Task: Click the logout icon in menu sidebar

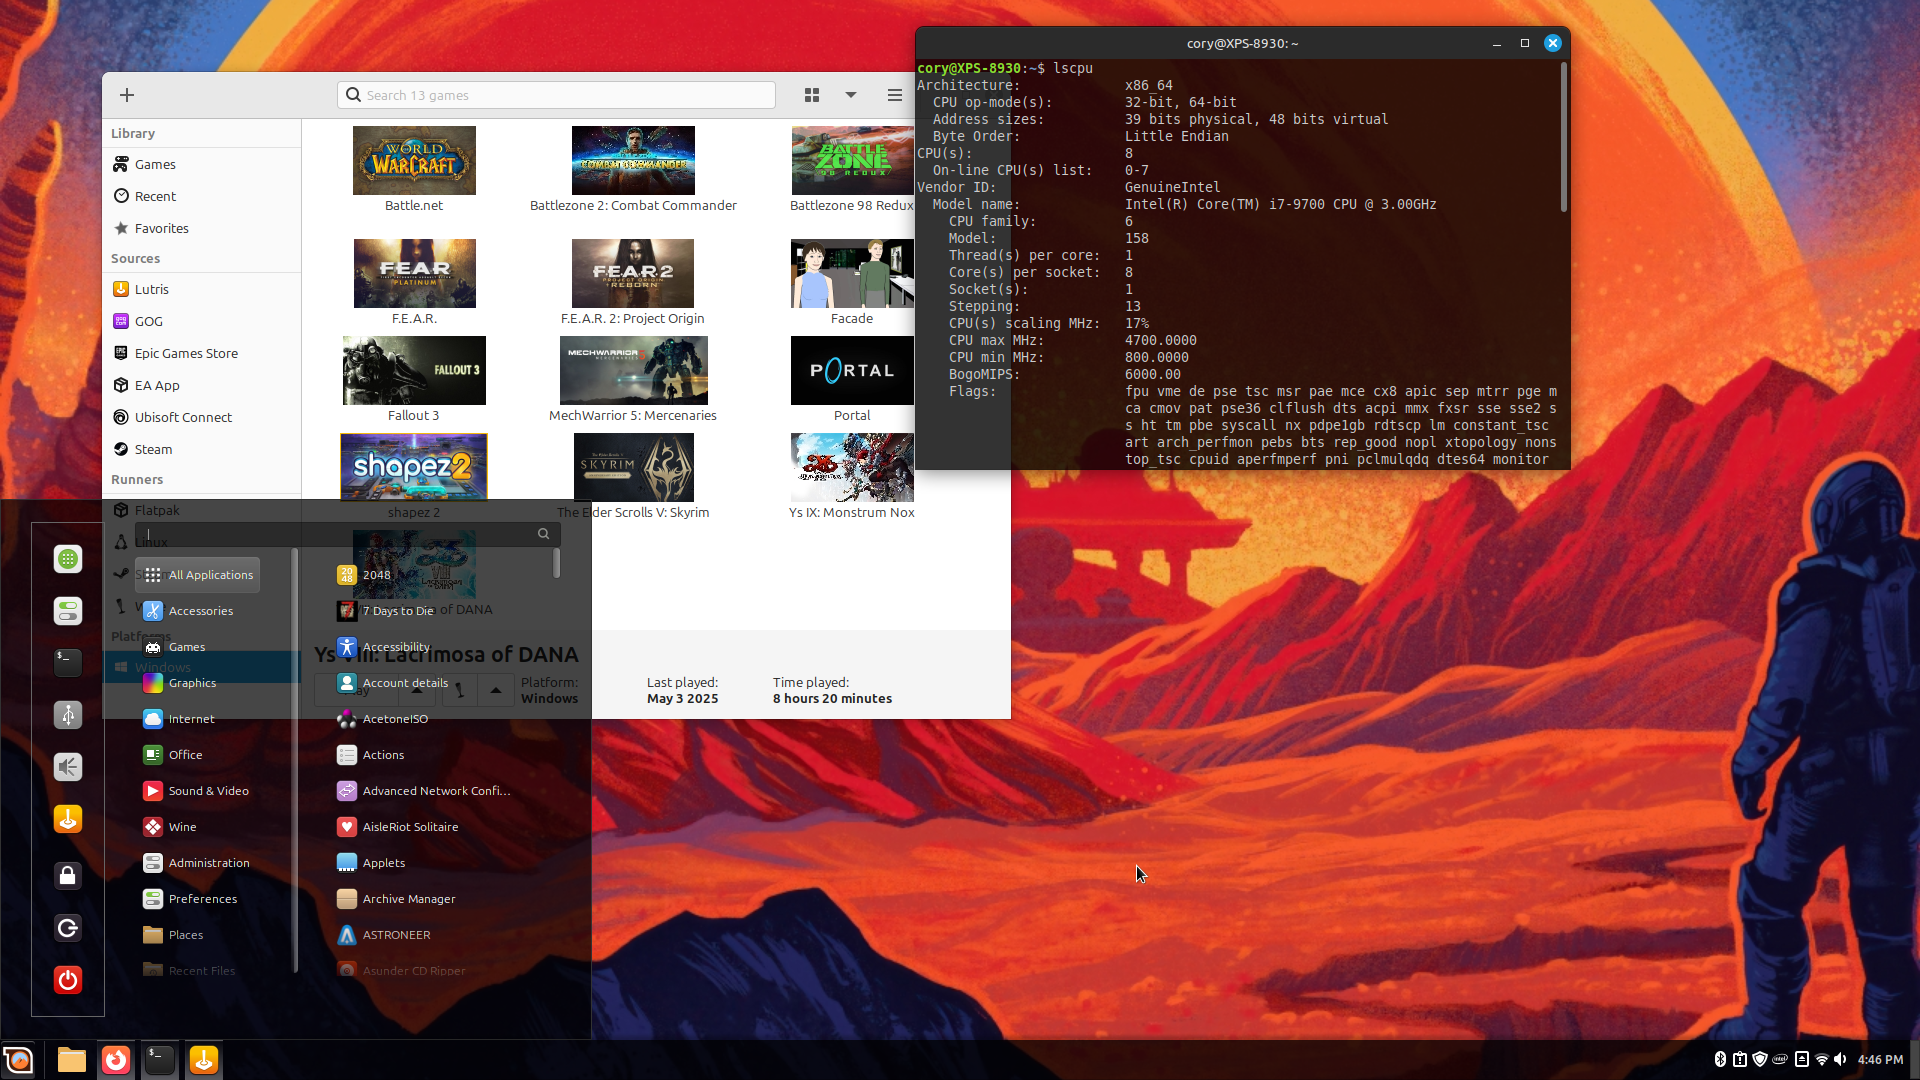Action: coord(68,928)
